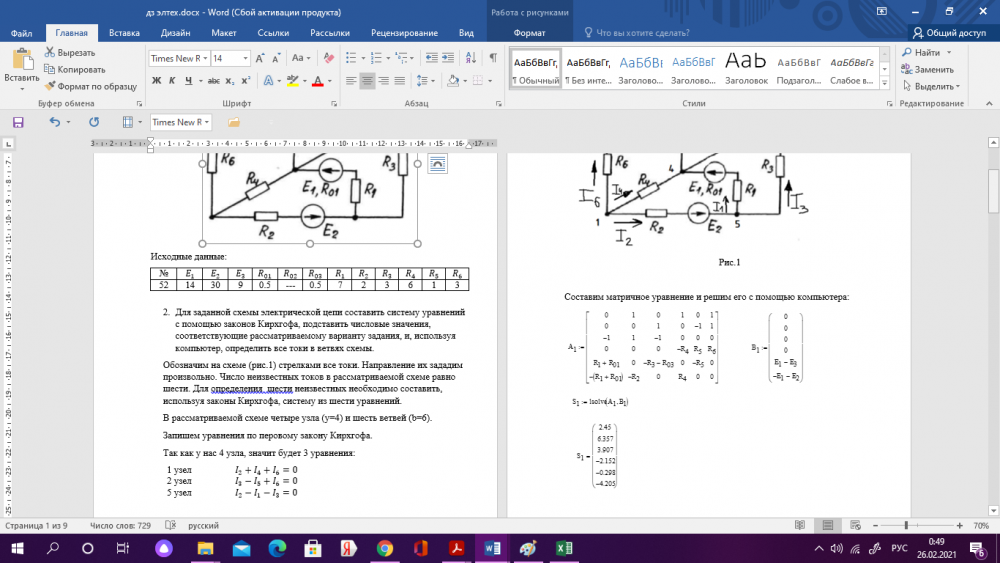Open the Рецензирование ribbon tab
1000x563 pixels.
click(x=405, y=33)
